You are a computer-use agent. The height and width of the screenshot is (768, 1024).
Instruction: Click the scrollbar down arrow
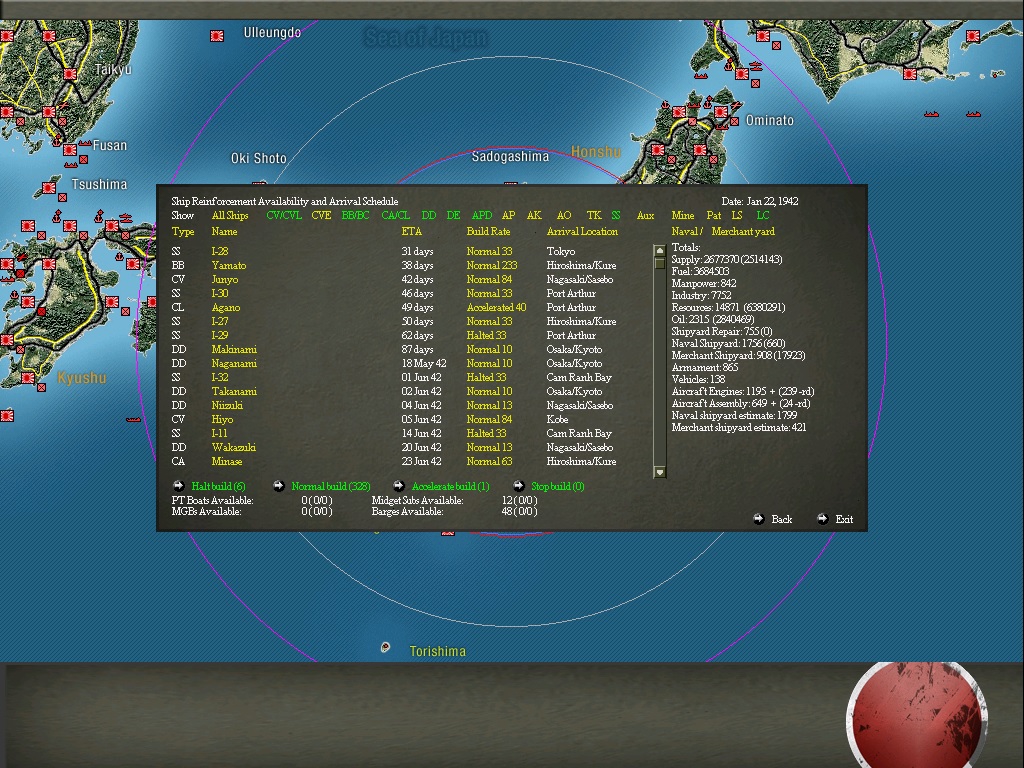658,470
